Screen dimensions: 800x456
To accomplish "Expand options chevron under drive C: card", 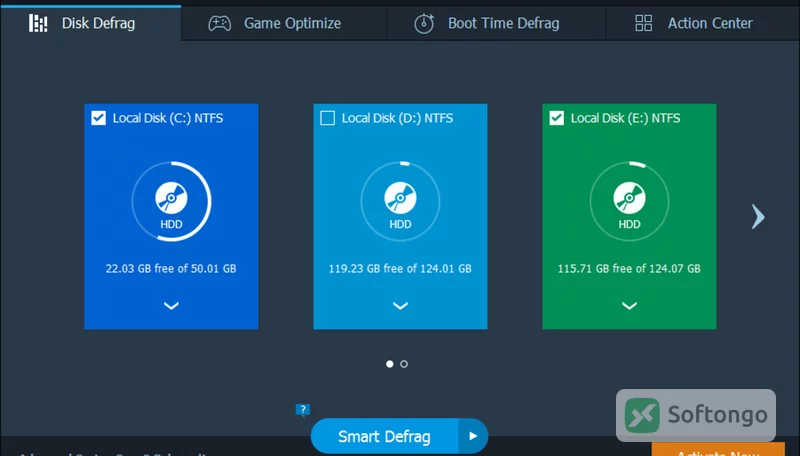I will 171,306.
